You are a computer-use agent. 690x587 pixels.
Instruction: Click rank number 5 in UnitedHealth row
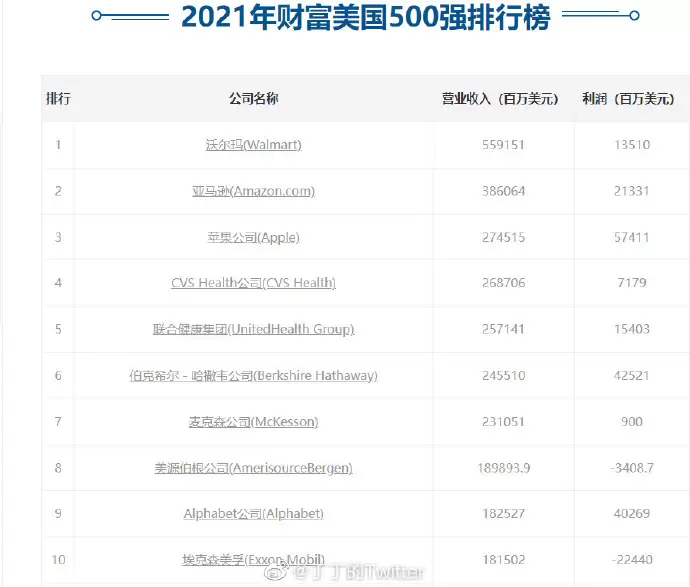pos(58,329)
